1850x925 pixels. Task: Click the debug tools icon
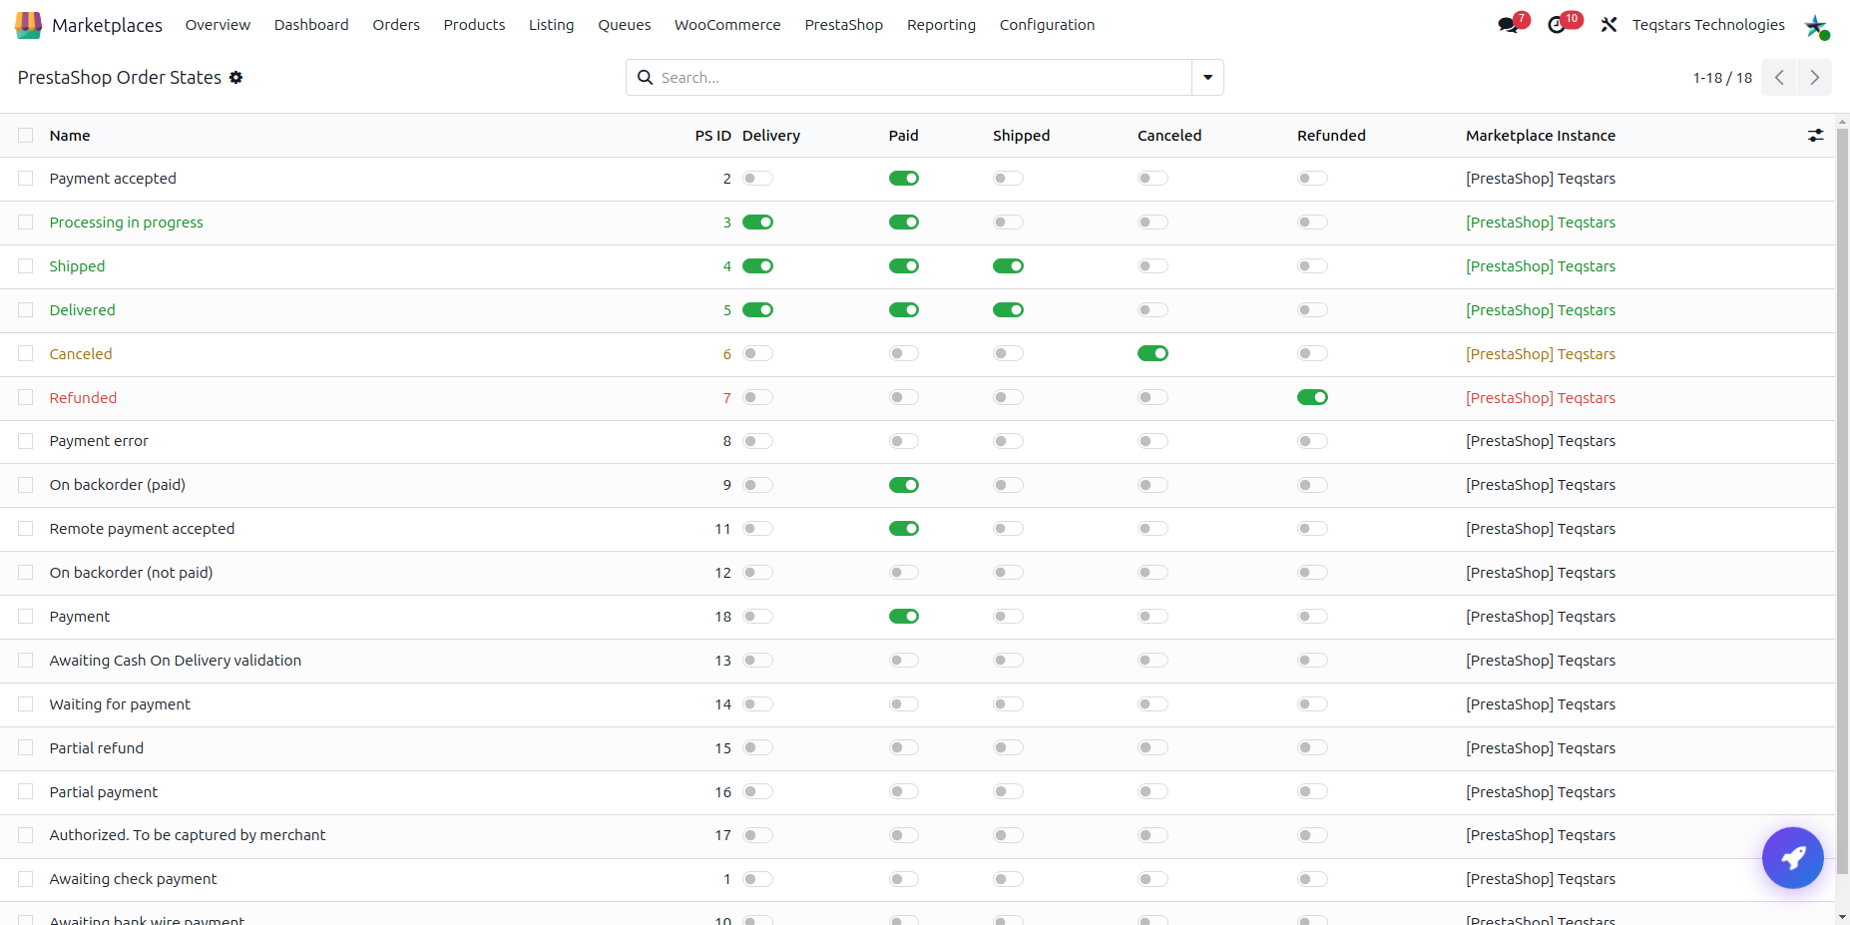click(x=1608, y=25)
